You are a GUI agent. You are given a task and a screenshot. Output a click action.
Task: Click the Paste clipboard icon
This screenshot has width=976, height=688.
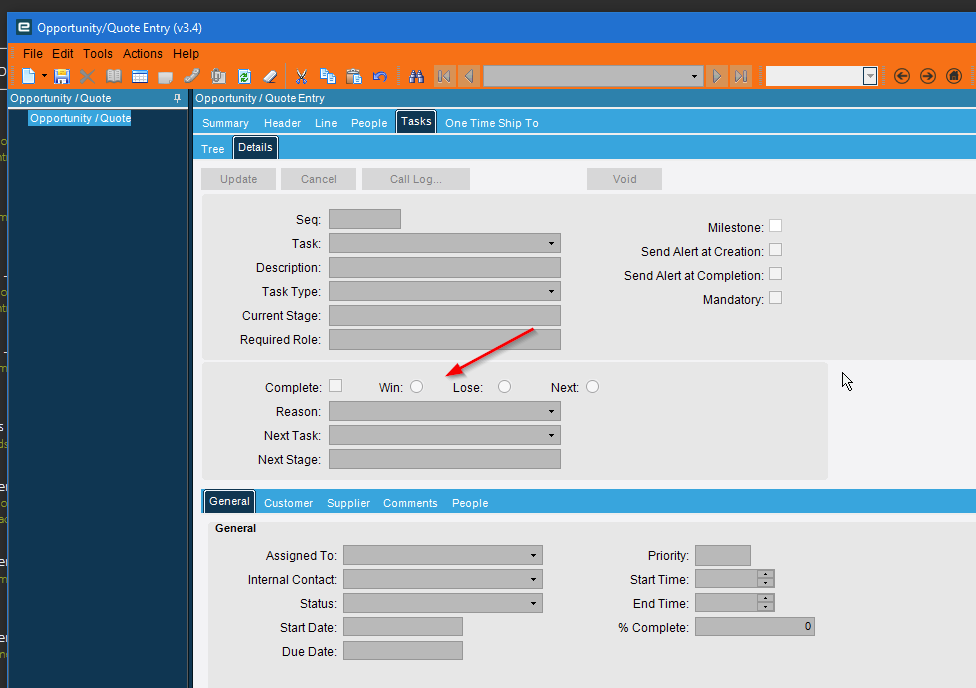[354, 76]
